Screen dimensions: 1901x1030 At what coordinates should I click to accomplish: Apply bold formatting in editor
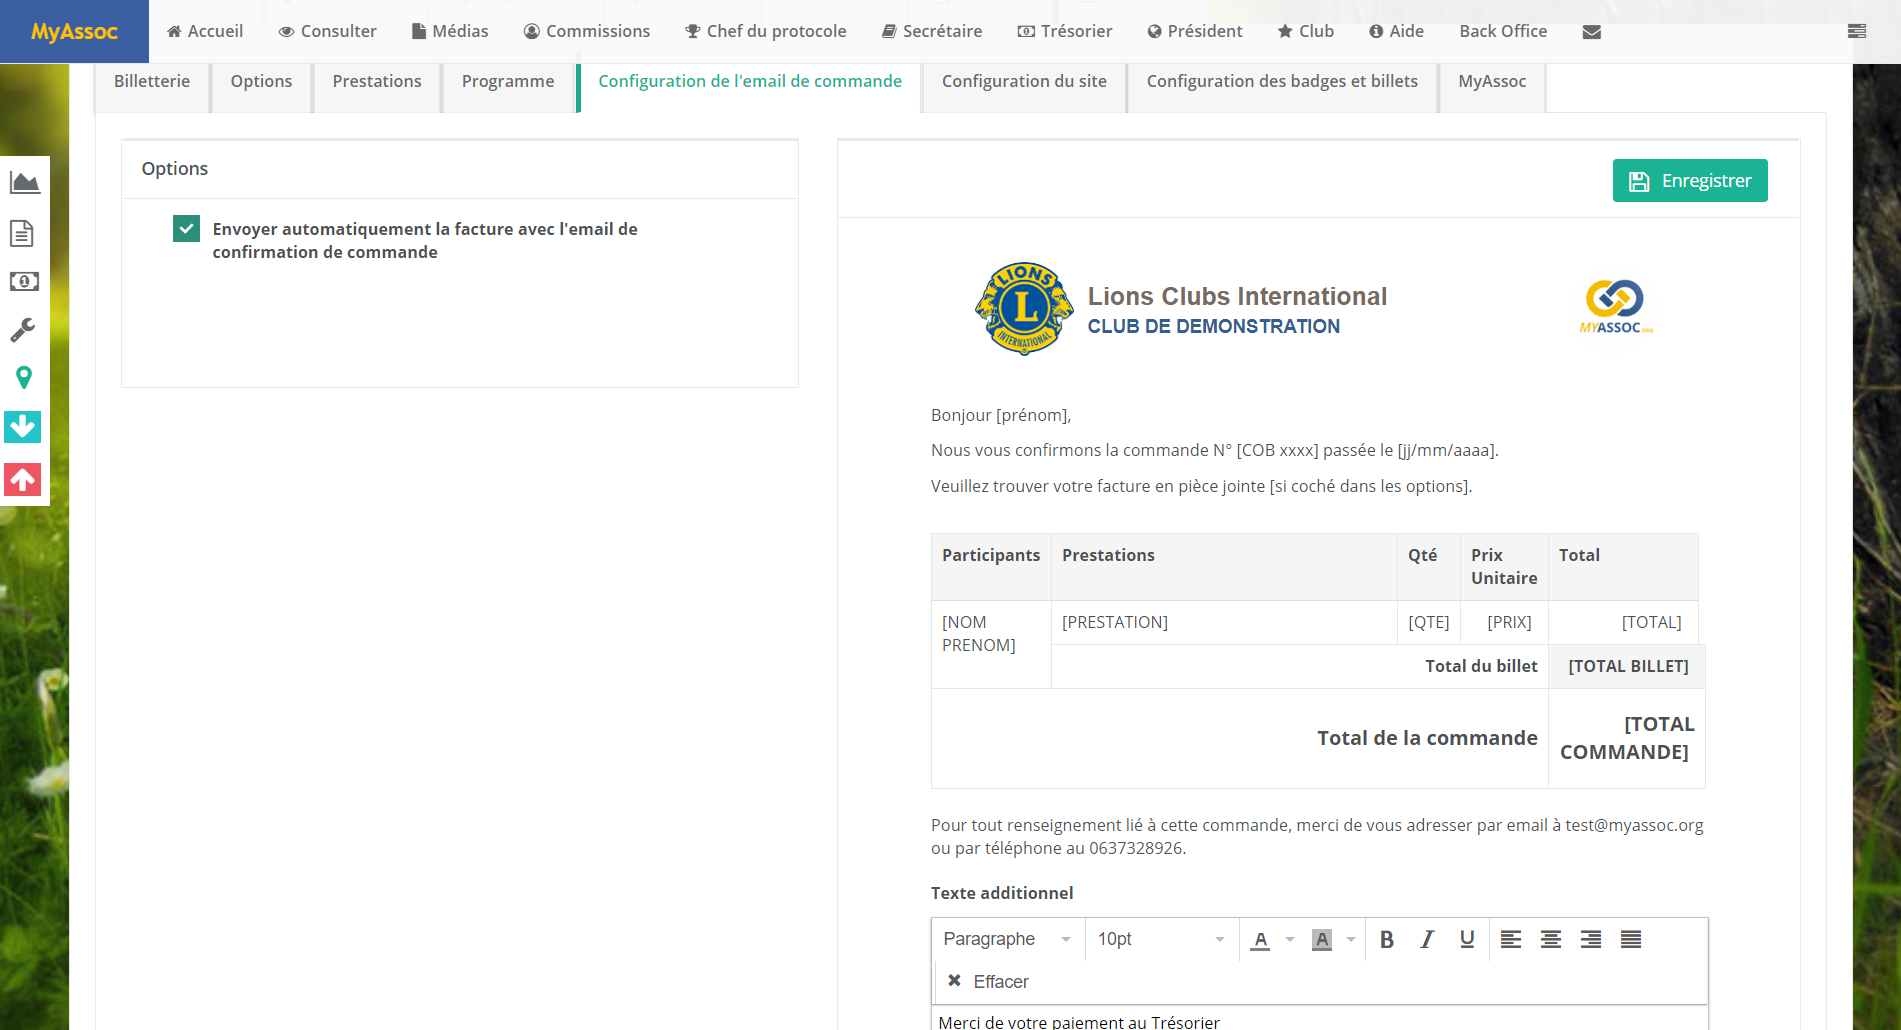pos(1387,939)
